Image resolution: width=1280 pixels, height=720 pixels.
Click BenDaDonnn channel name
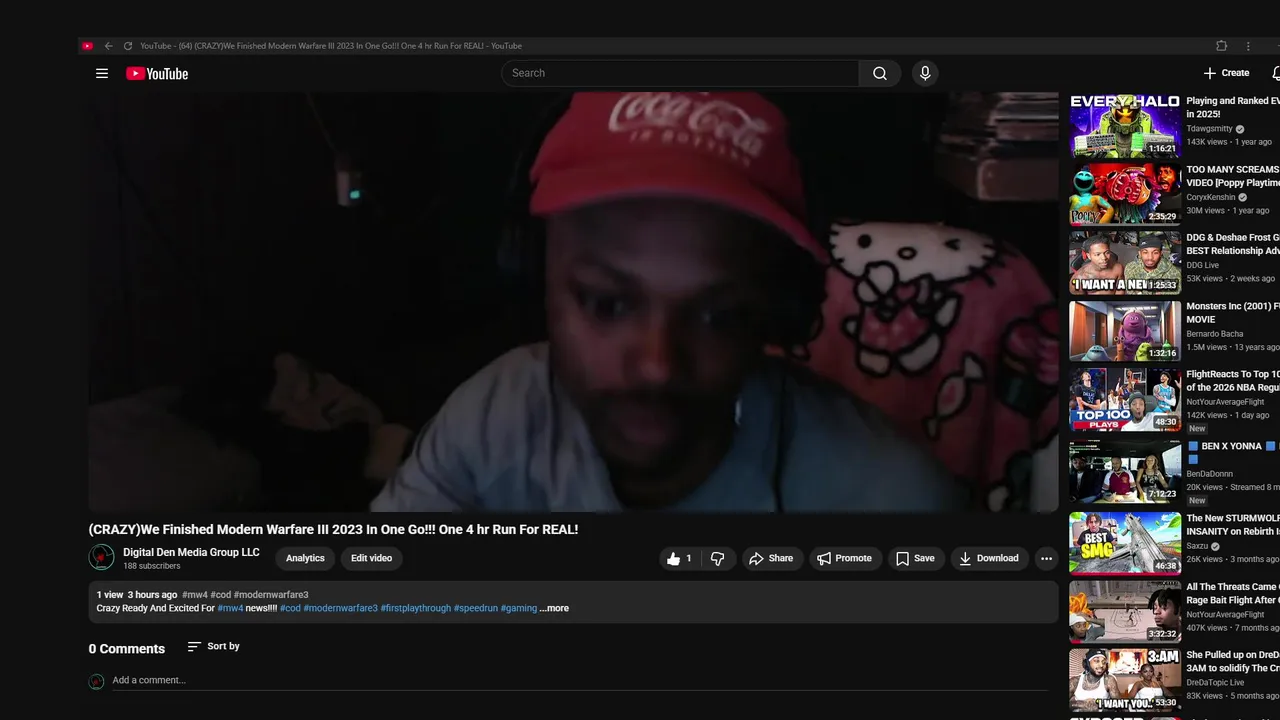[x=1210, y=474]
